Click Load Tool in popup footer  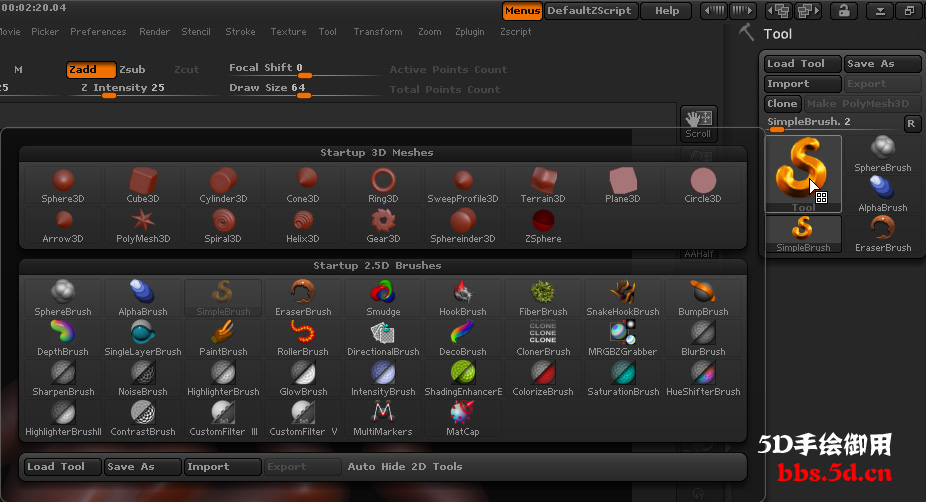click(x=63, y=467)
